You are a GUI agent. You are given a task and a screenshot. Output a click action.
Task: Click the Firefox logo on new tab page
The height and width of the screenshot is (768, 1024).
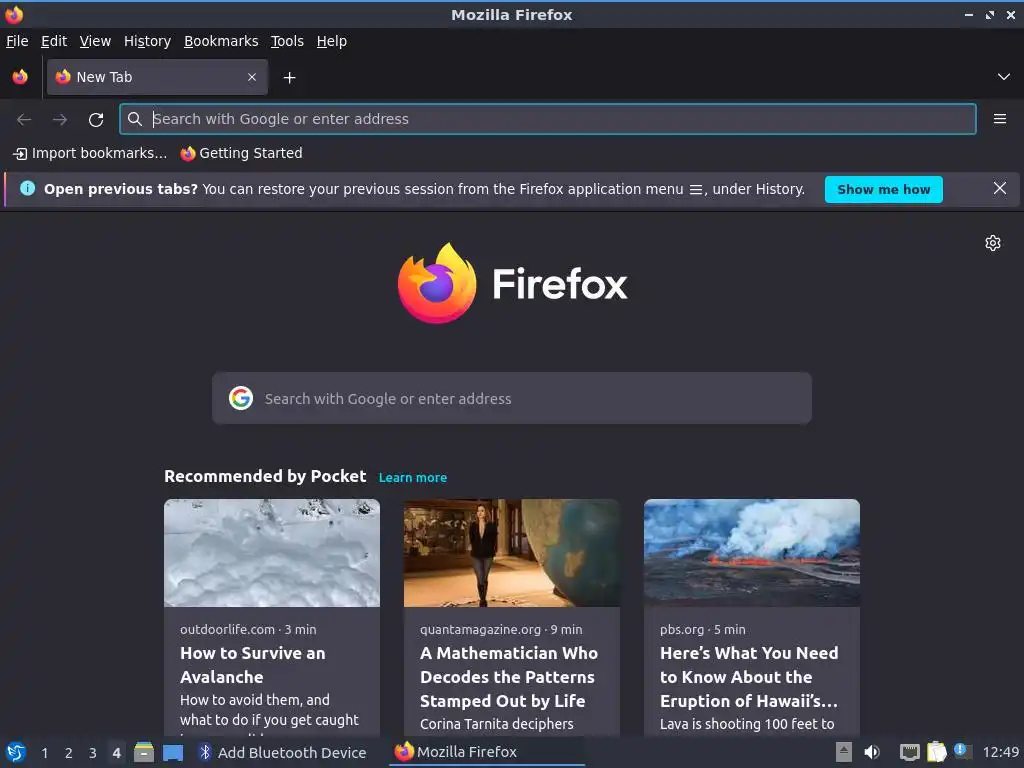point(513,283)
